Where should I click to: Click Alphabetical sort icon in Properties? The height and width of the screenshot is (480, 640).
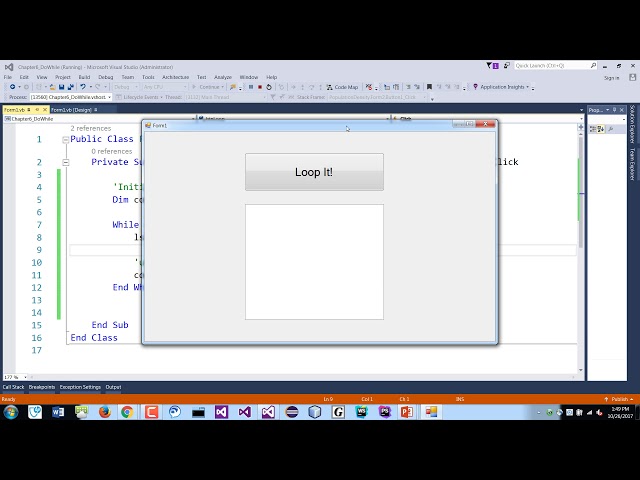tap(601, 129)
